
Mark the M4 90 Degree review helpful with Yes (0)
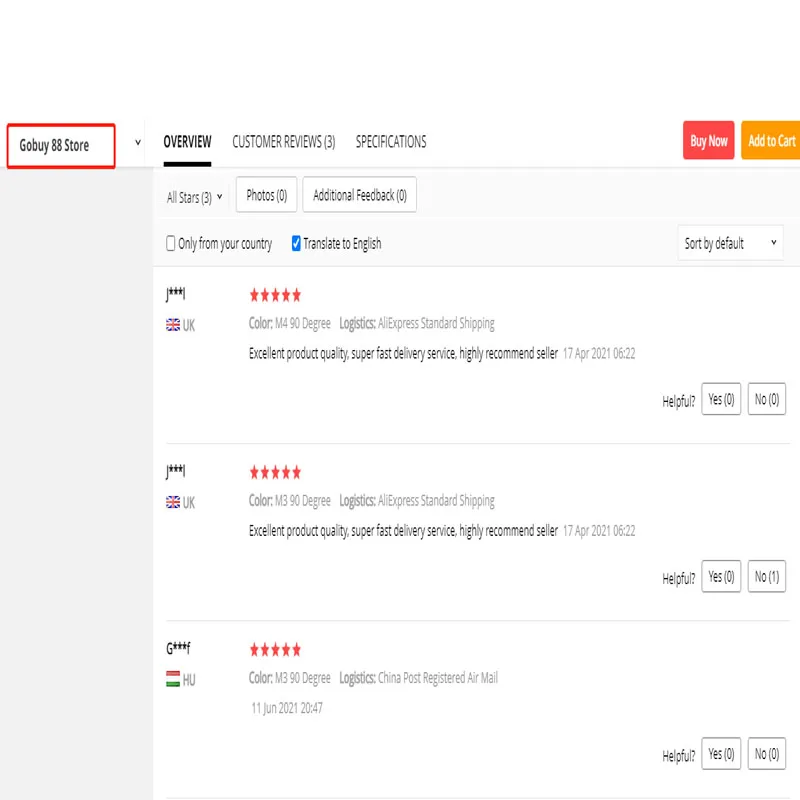[721, 399]
